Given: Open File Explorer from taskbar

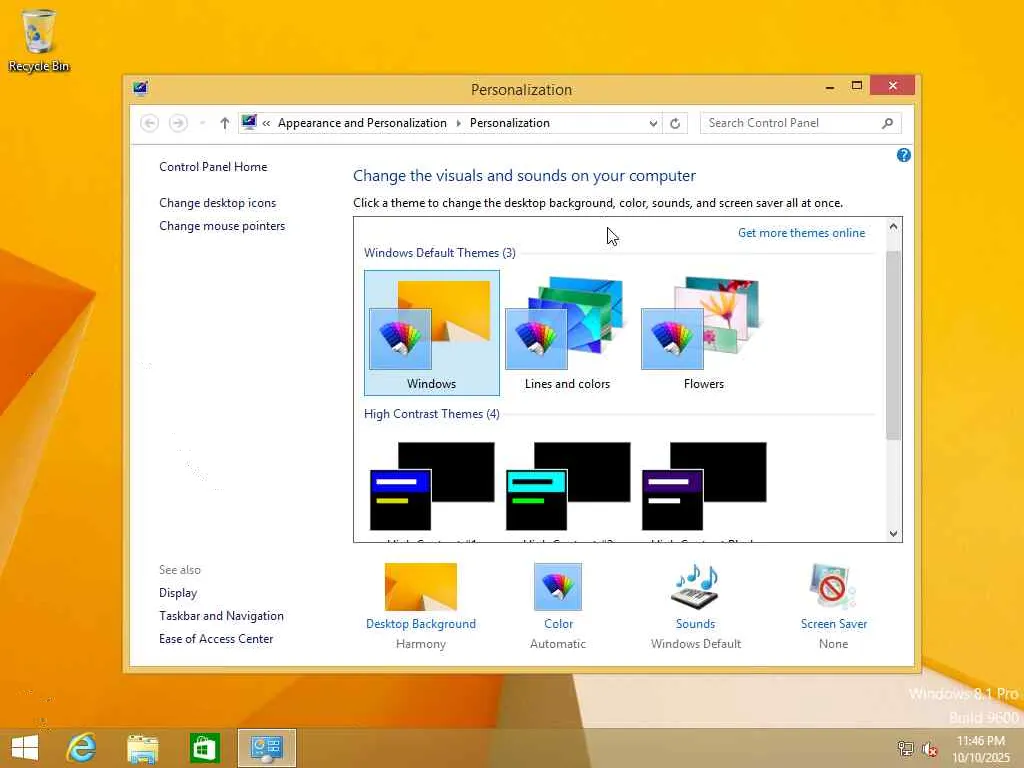Looking at the screenshot, I should tap(143, 748).
